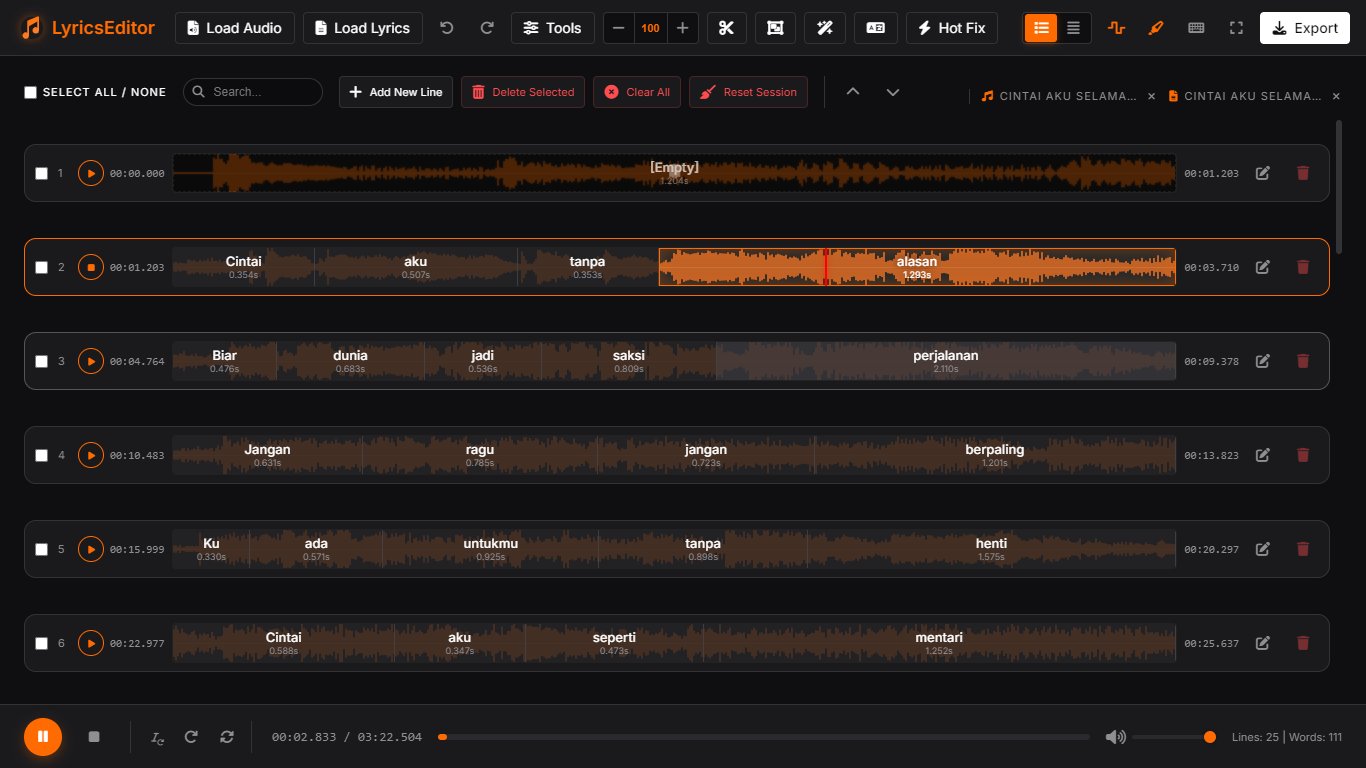Tick the Select All / None checkbox
Image resolution: width=1366 pixels, height=768 pixels.
[30, 92]
